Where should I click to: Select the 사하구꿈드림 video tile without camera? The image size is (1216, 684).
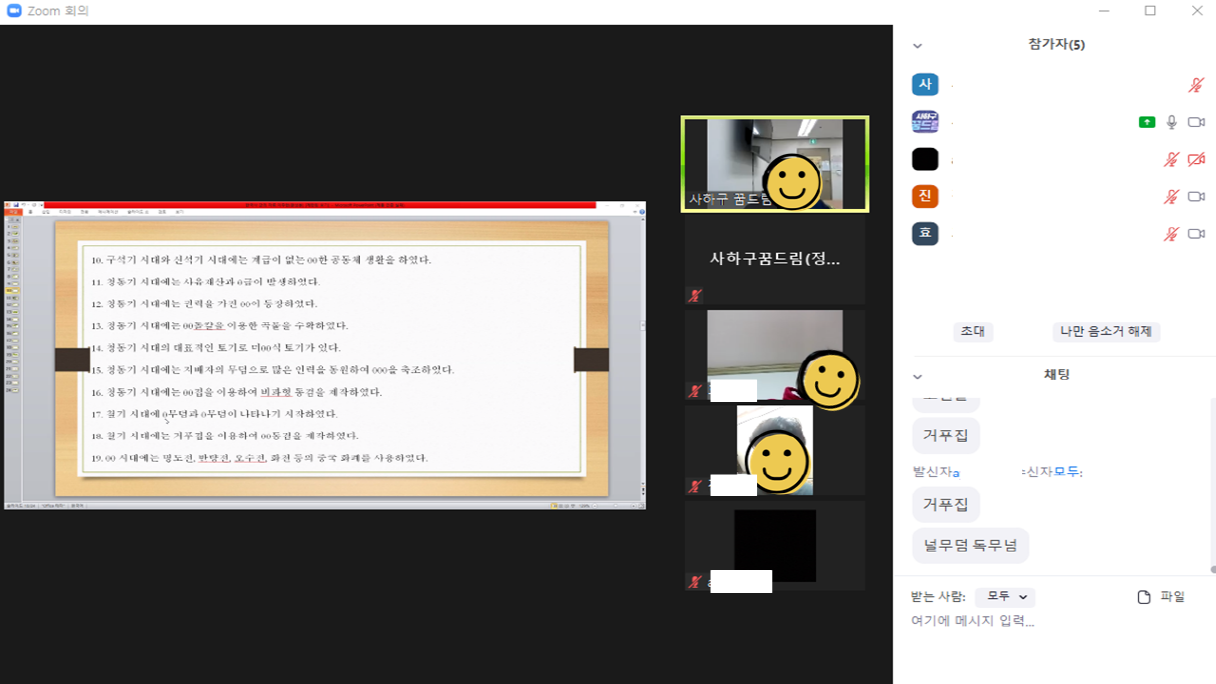click(x=775, y=260)
